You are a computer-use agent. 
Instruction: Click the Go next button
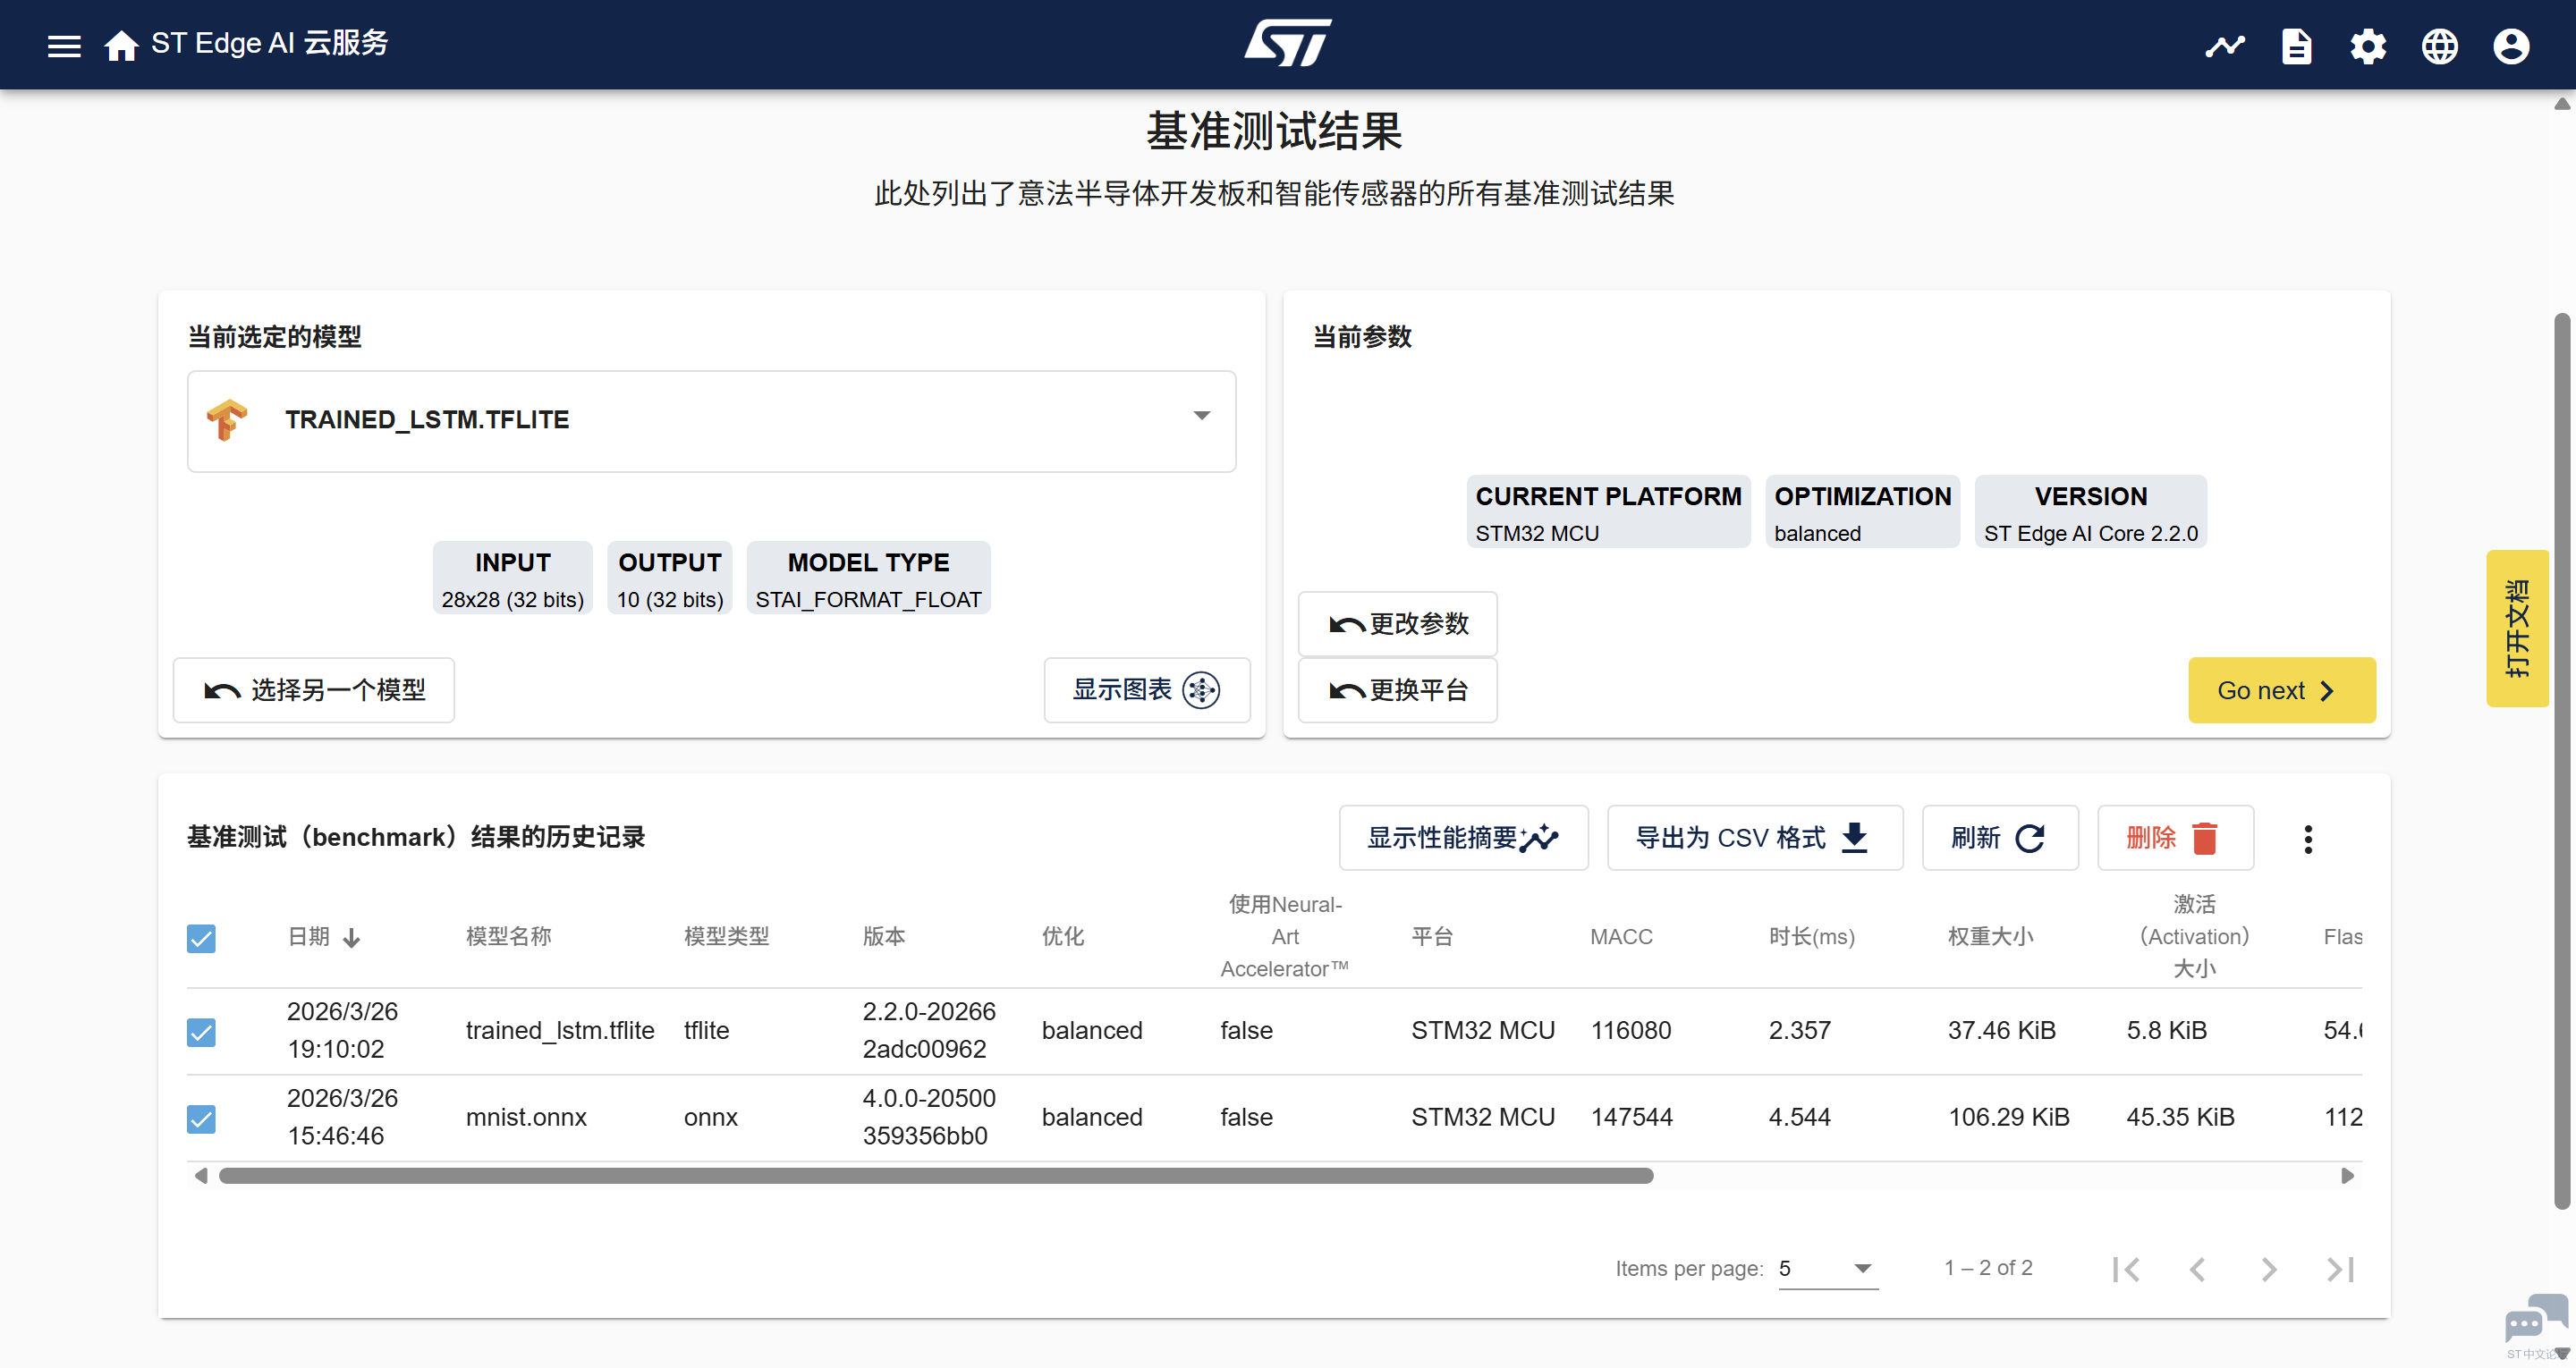tap(2280, 690)
